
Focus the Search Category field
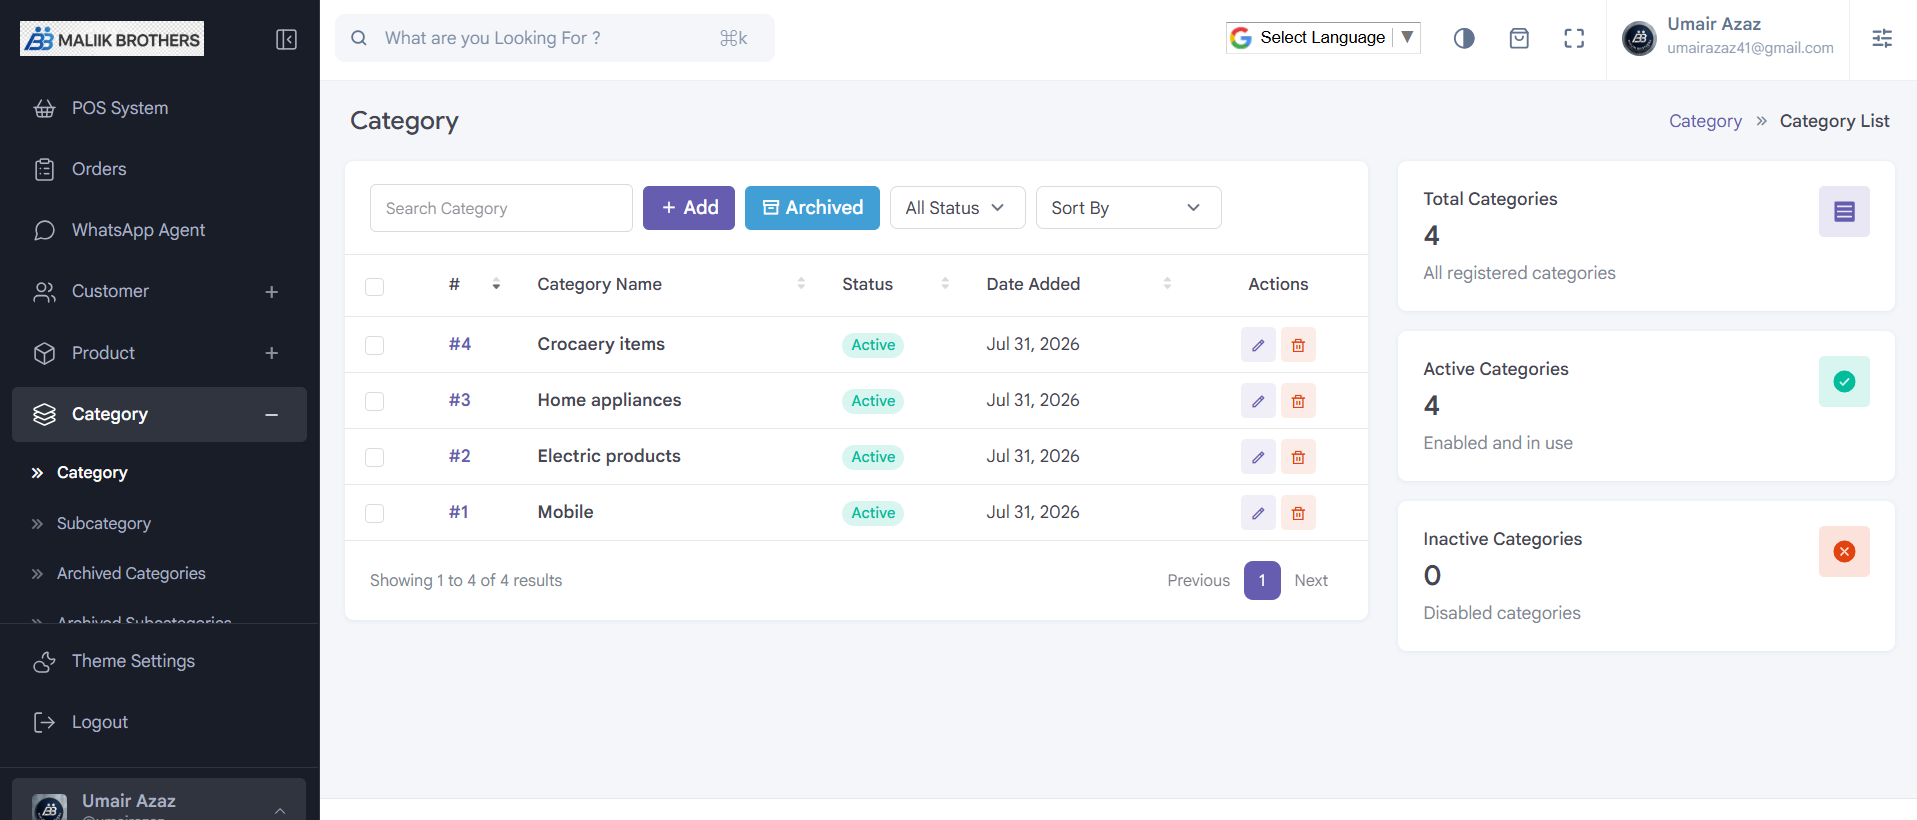[501, 208]
